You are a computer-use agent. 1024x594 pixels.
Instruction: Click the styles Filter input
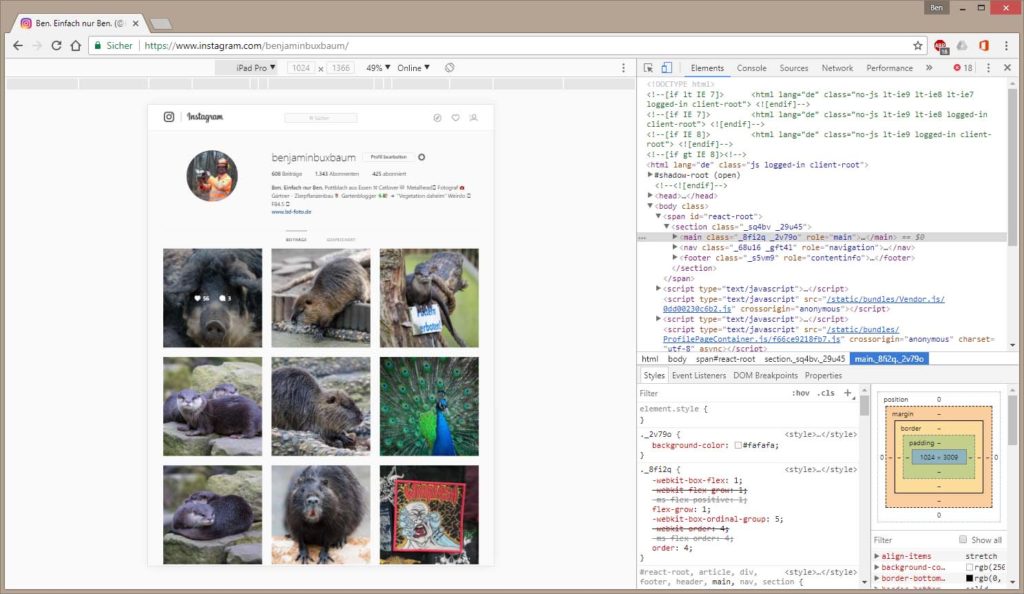point(712,393)
